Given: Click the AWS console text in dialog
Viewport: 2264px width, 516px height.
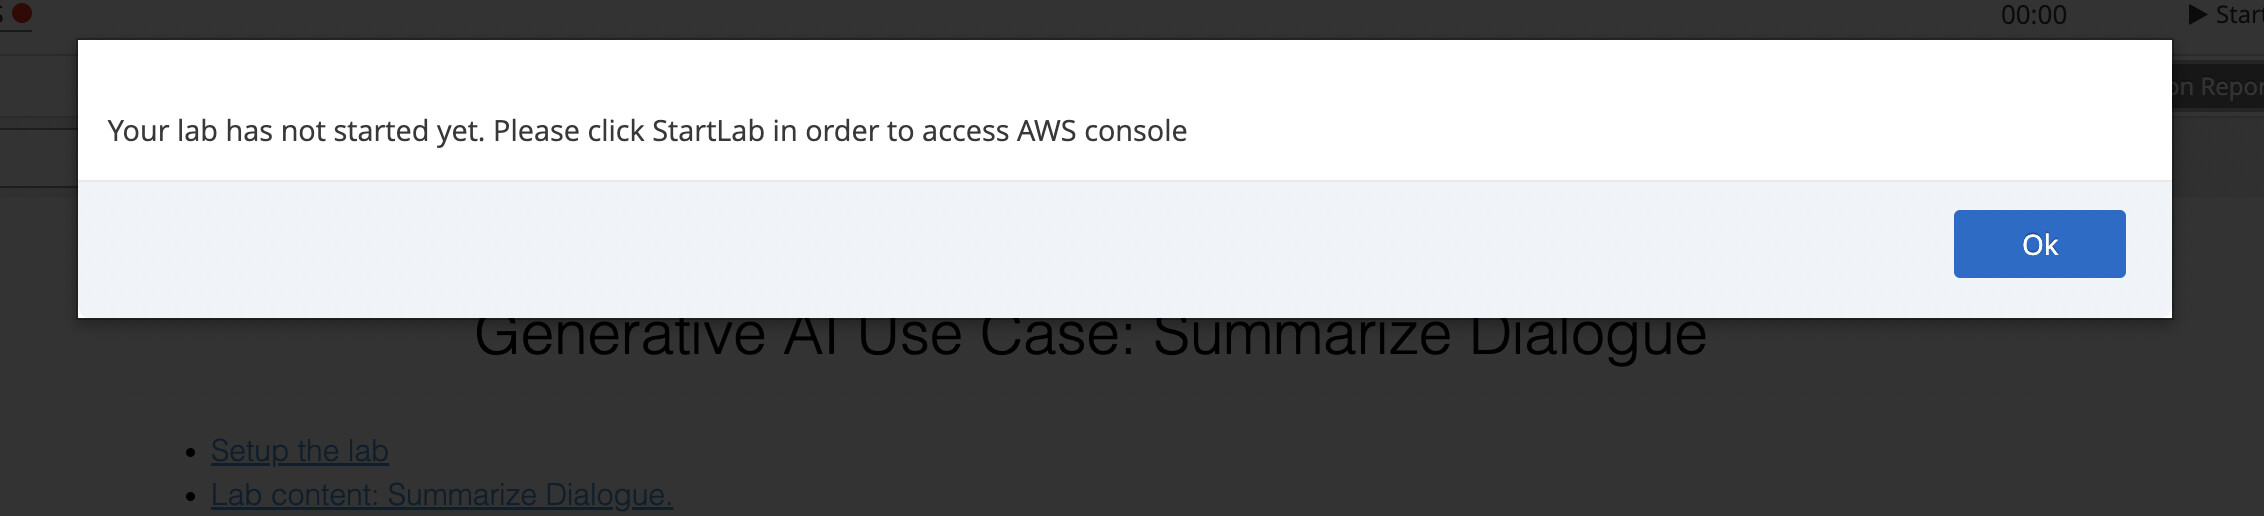Looking at the screenshot, I should point(1102,131).
